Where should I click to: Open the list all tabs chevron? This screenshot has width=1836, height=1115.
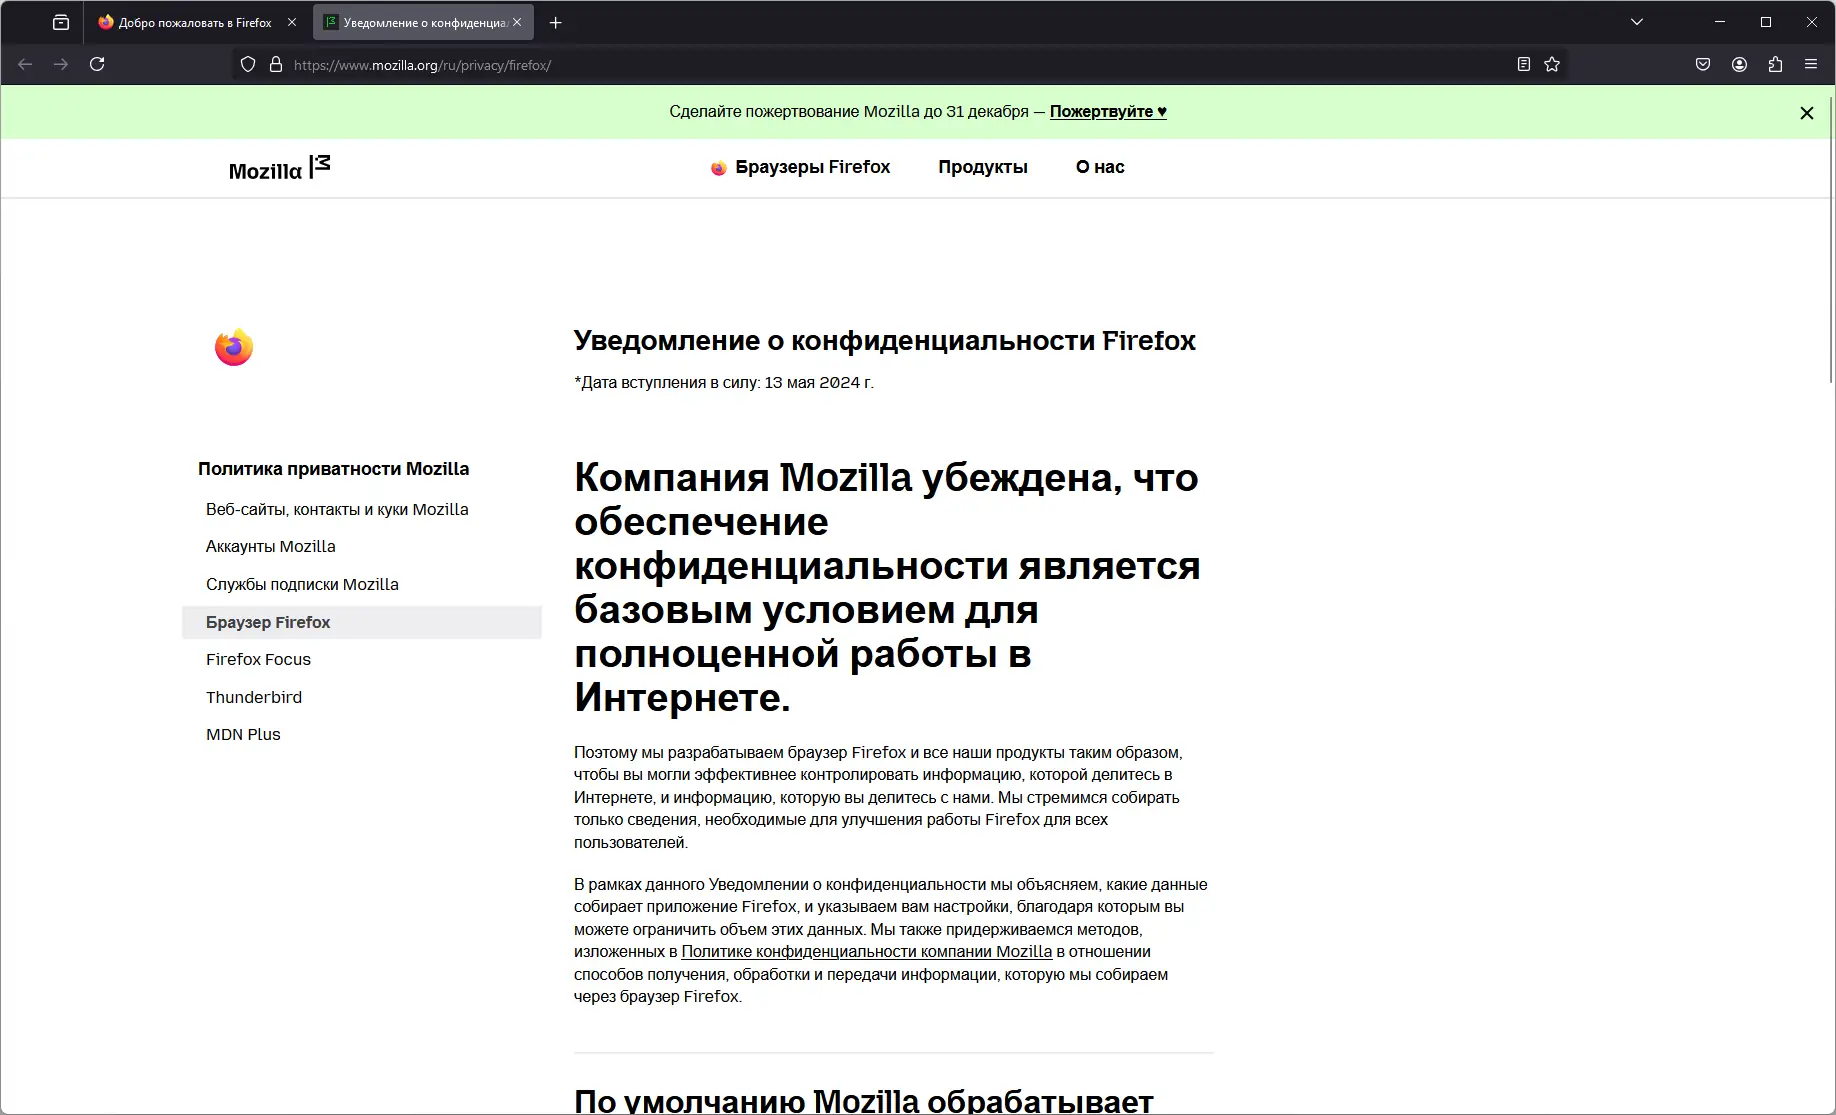tap(1637, 21)
